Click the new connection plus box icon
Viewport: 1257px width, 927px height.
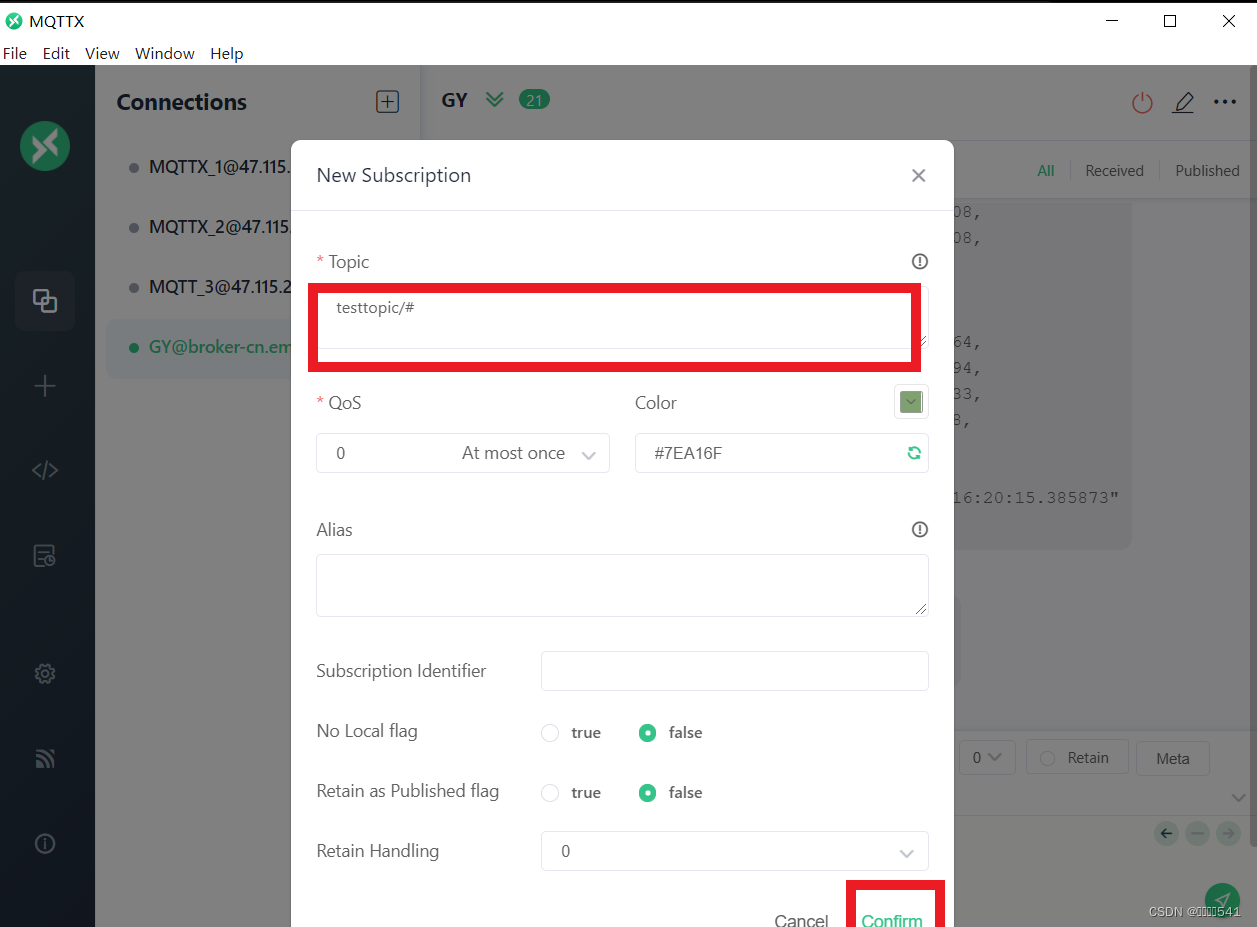pyautogui.click(x=387, y=101)
